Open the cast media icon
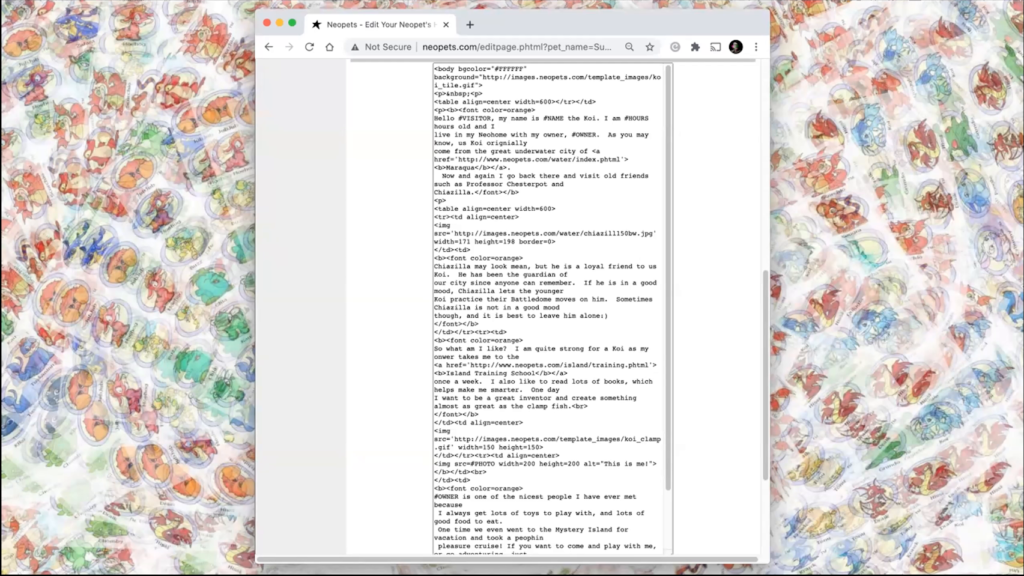The image size is (1024, 576). tap(716, 47)
